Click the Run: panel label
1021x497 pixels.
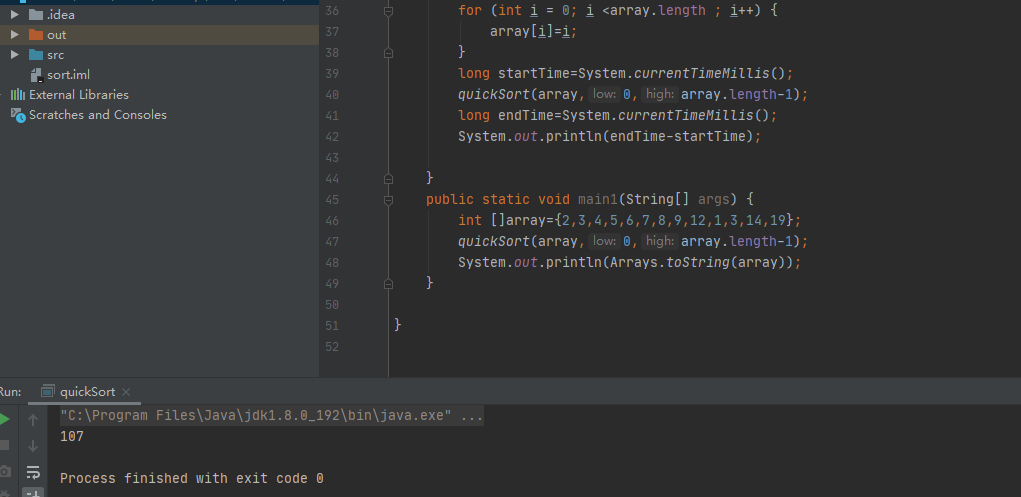(10, 391)
